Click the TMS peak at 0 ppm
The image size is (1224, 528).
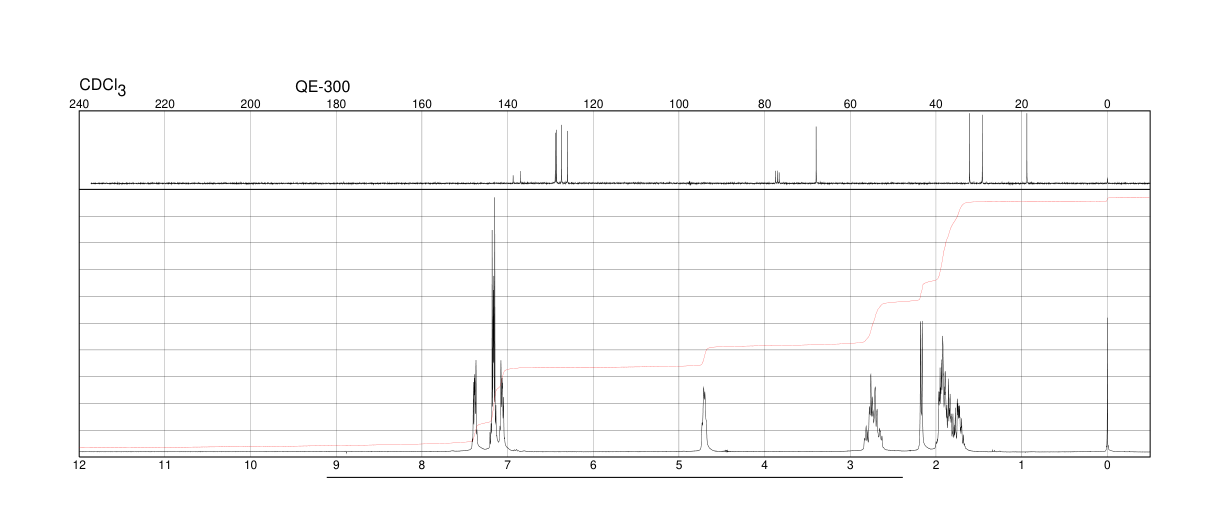tap(1107, 385)
